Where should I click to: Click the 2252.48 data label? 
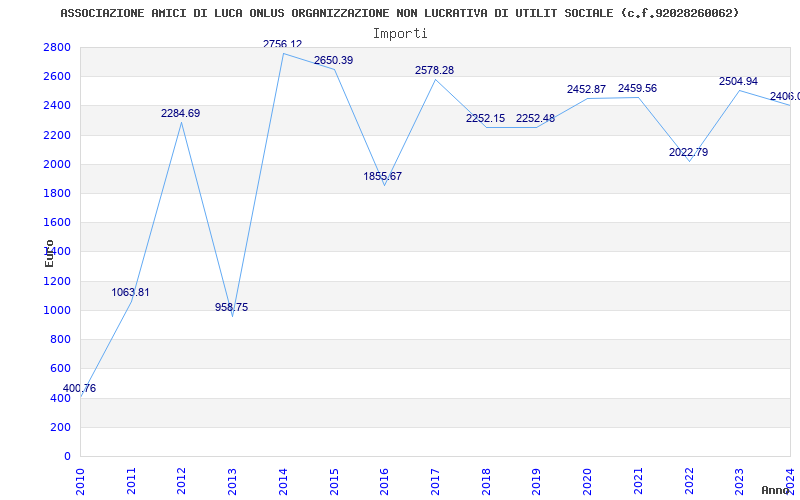pyautogui.click(x=535, y=118)
